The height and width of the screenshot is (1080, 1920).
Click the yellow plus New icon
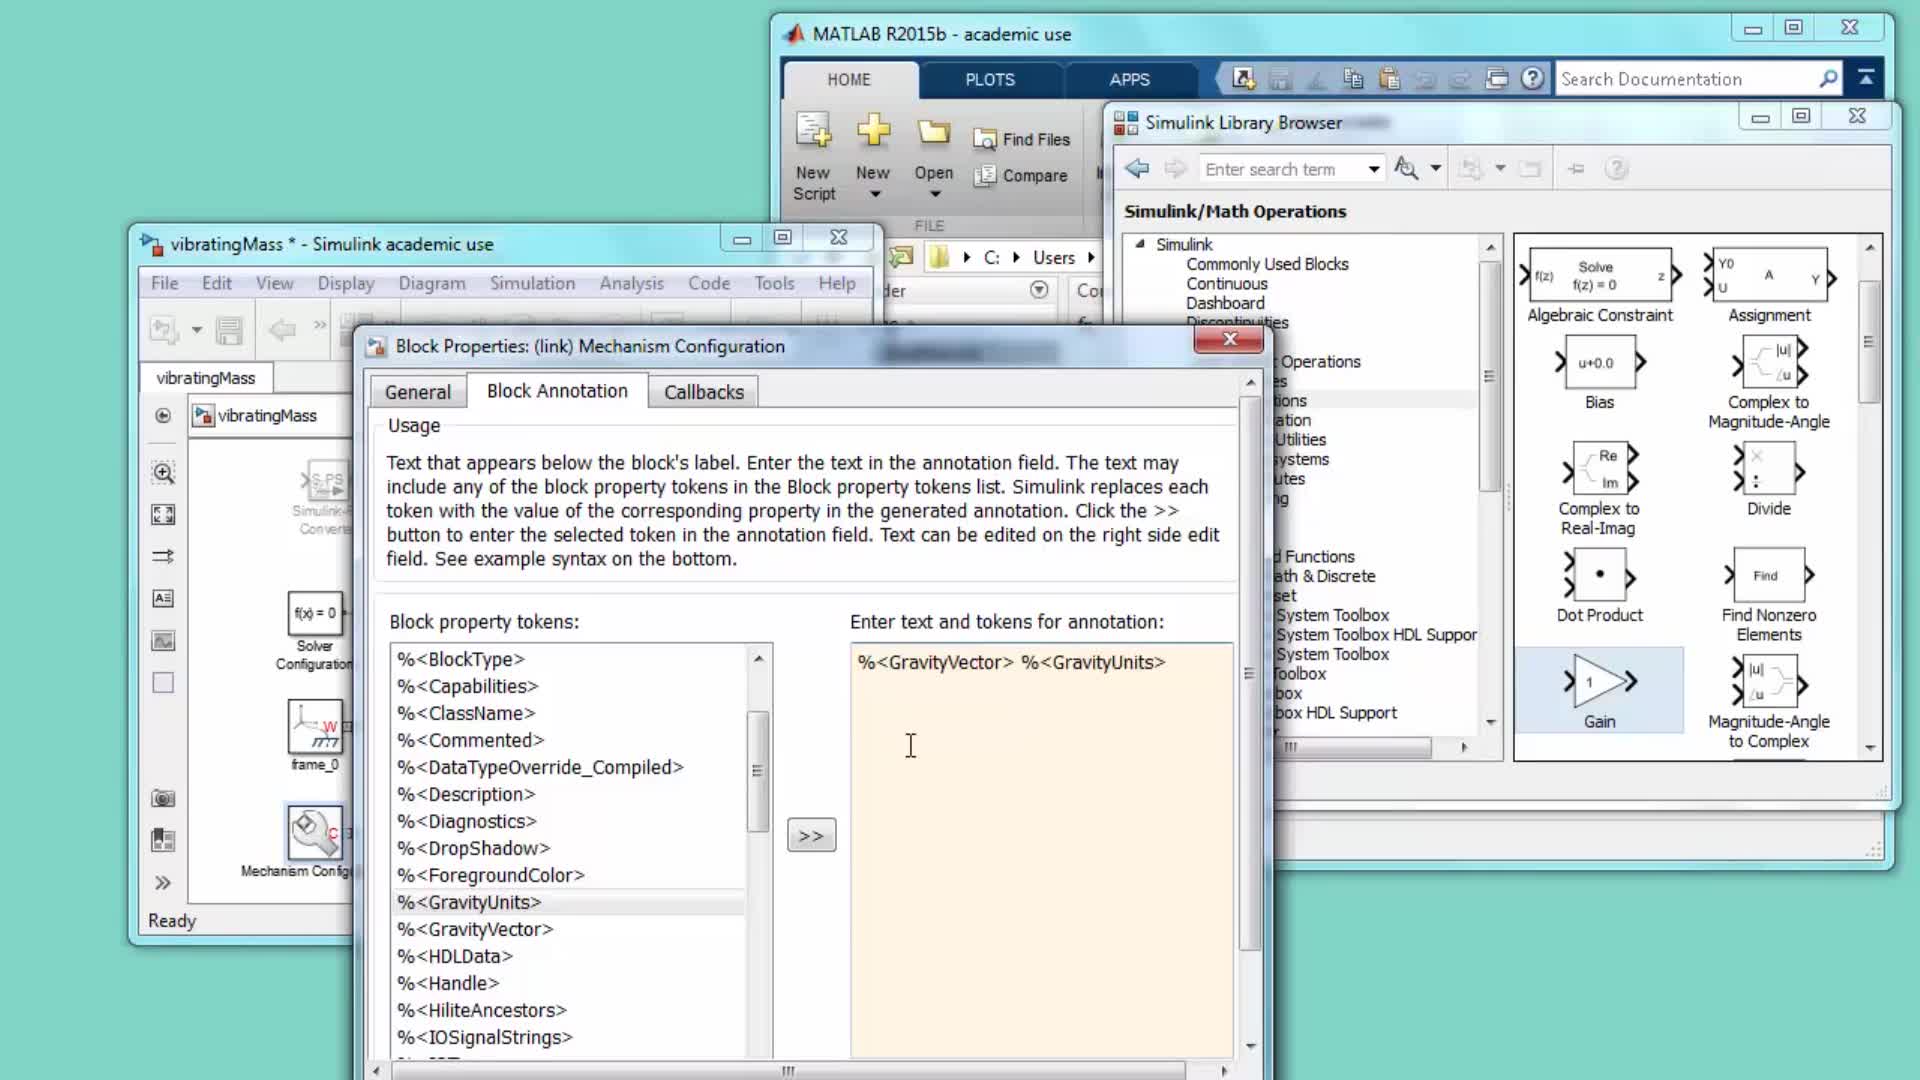pyautogui.click(x=873, y=130)
